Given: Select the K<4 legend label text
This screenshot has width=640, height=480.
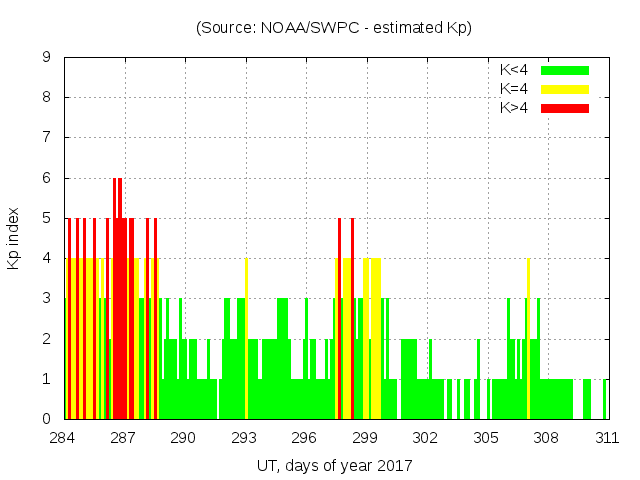Looking at the screenshot, I should (x=514, y=70).
